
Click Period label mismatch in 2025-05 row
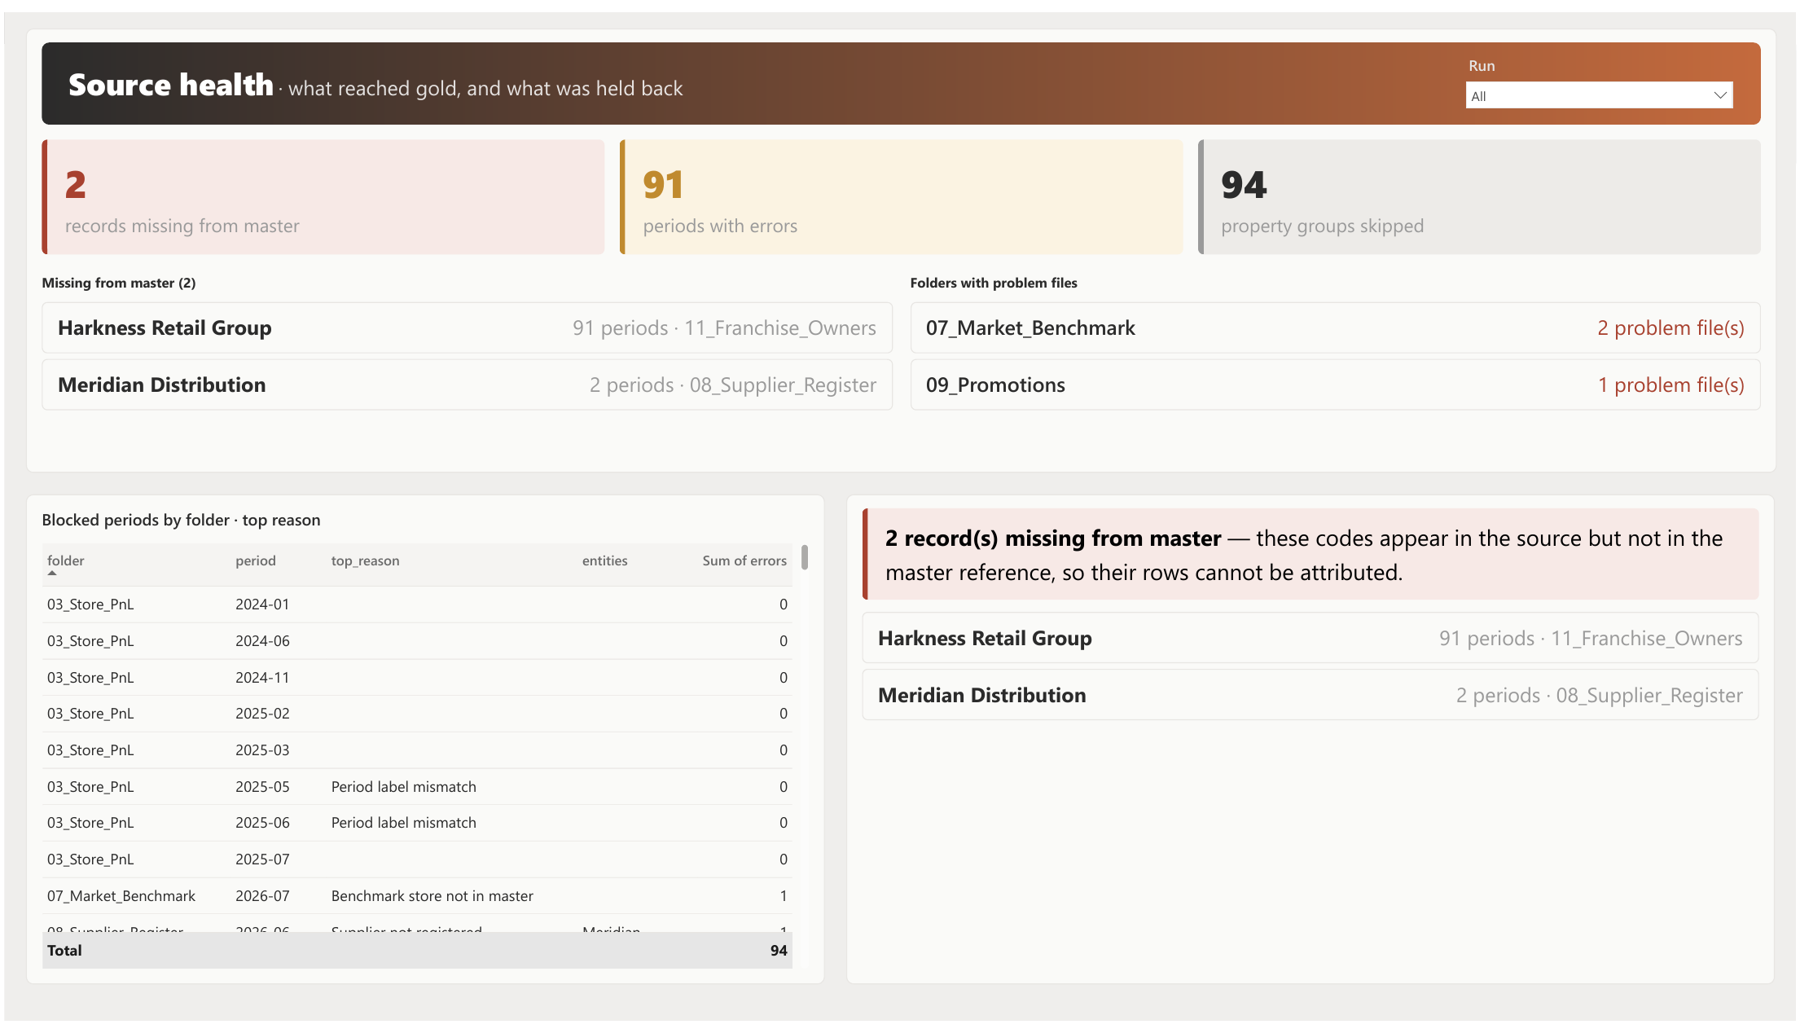404,787
